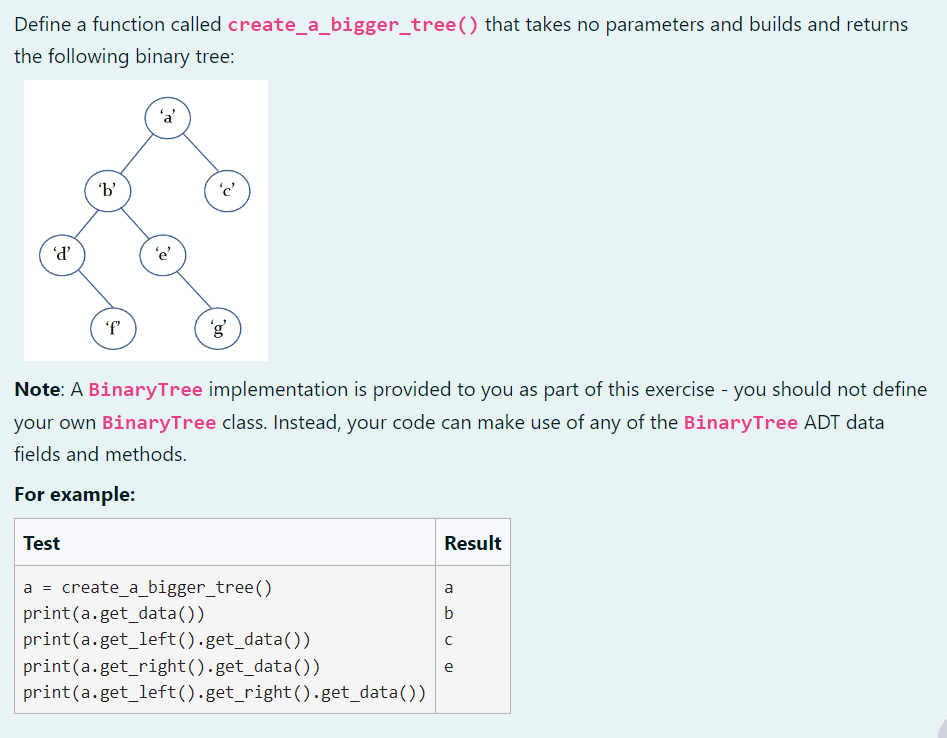Select node 'c' in the binary tree image
947x738 pixels.
(227, 190)
